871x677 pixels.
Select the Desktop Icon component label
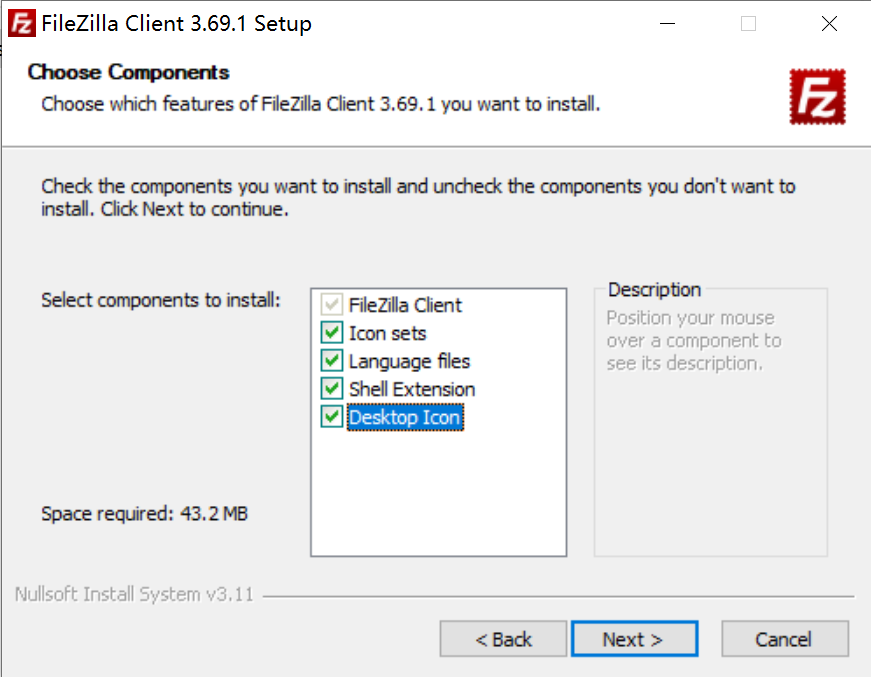tap(405, 417)
